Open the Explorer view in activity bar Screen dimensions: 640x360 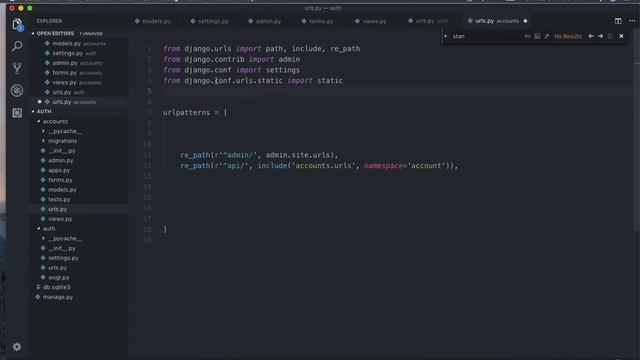[x=17, y=24]
